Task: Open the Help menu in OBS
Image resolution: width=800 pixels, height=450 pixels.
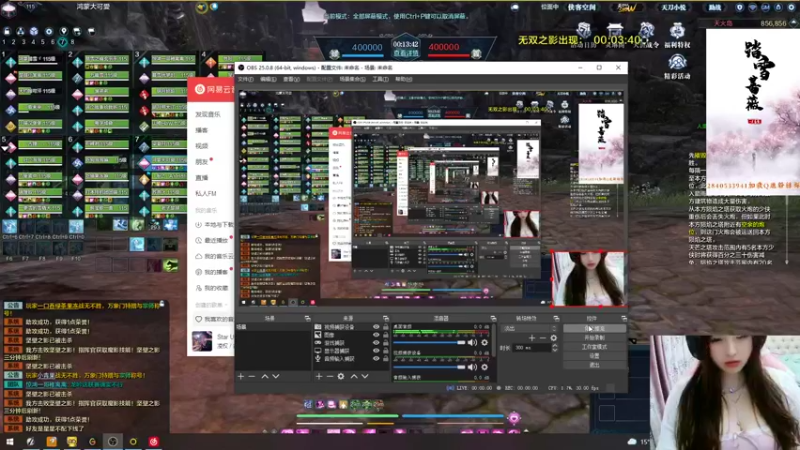Action: point(404,79)
